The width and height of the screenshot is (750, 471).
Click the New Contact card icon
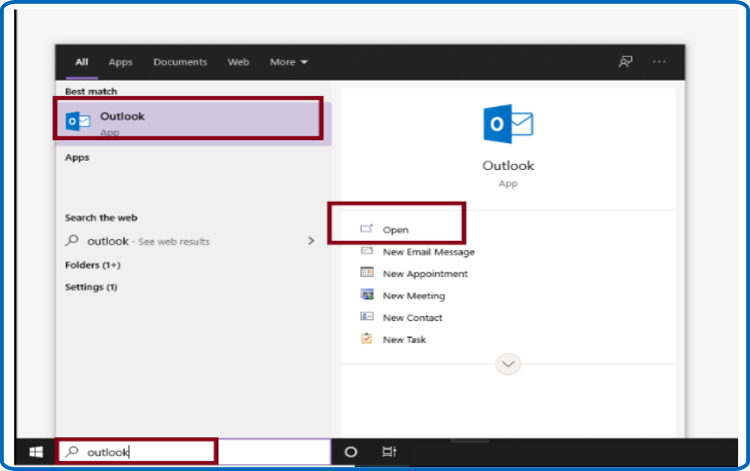[367, 316]
